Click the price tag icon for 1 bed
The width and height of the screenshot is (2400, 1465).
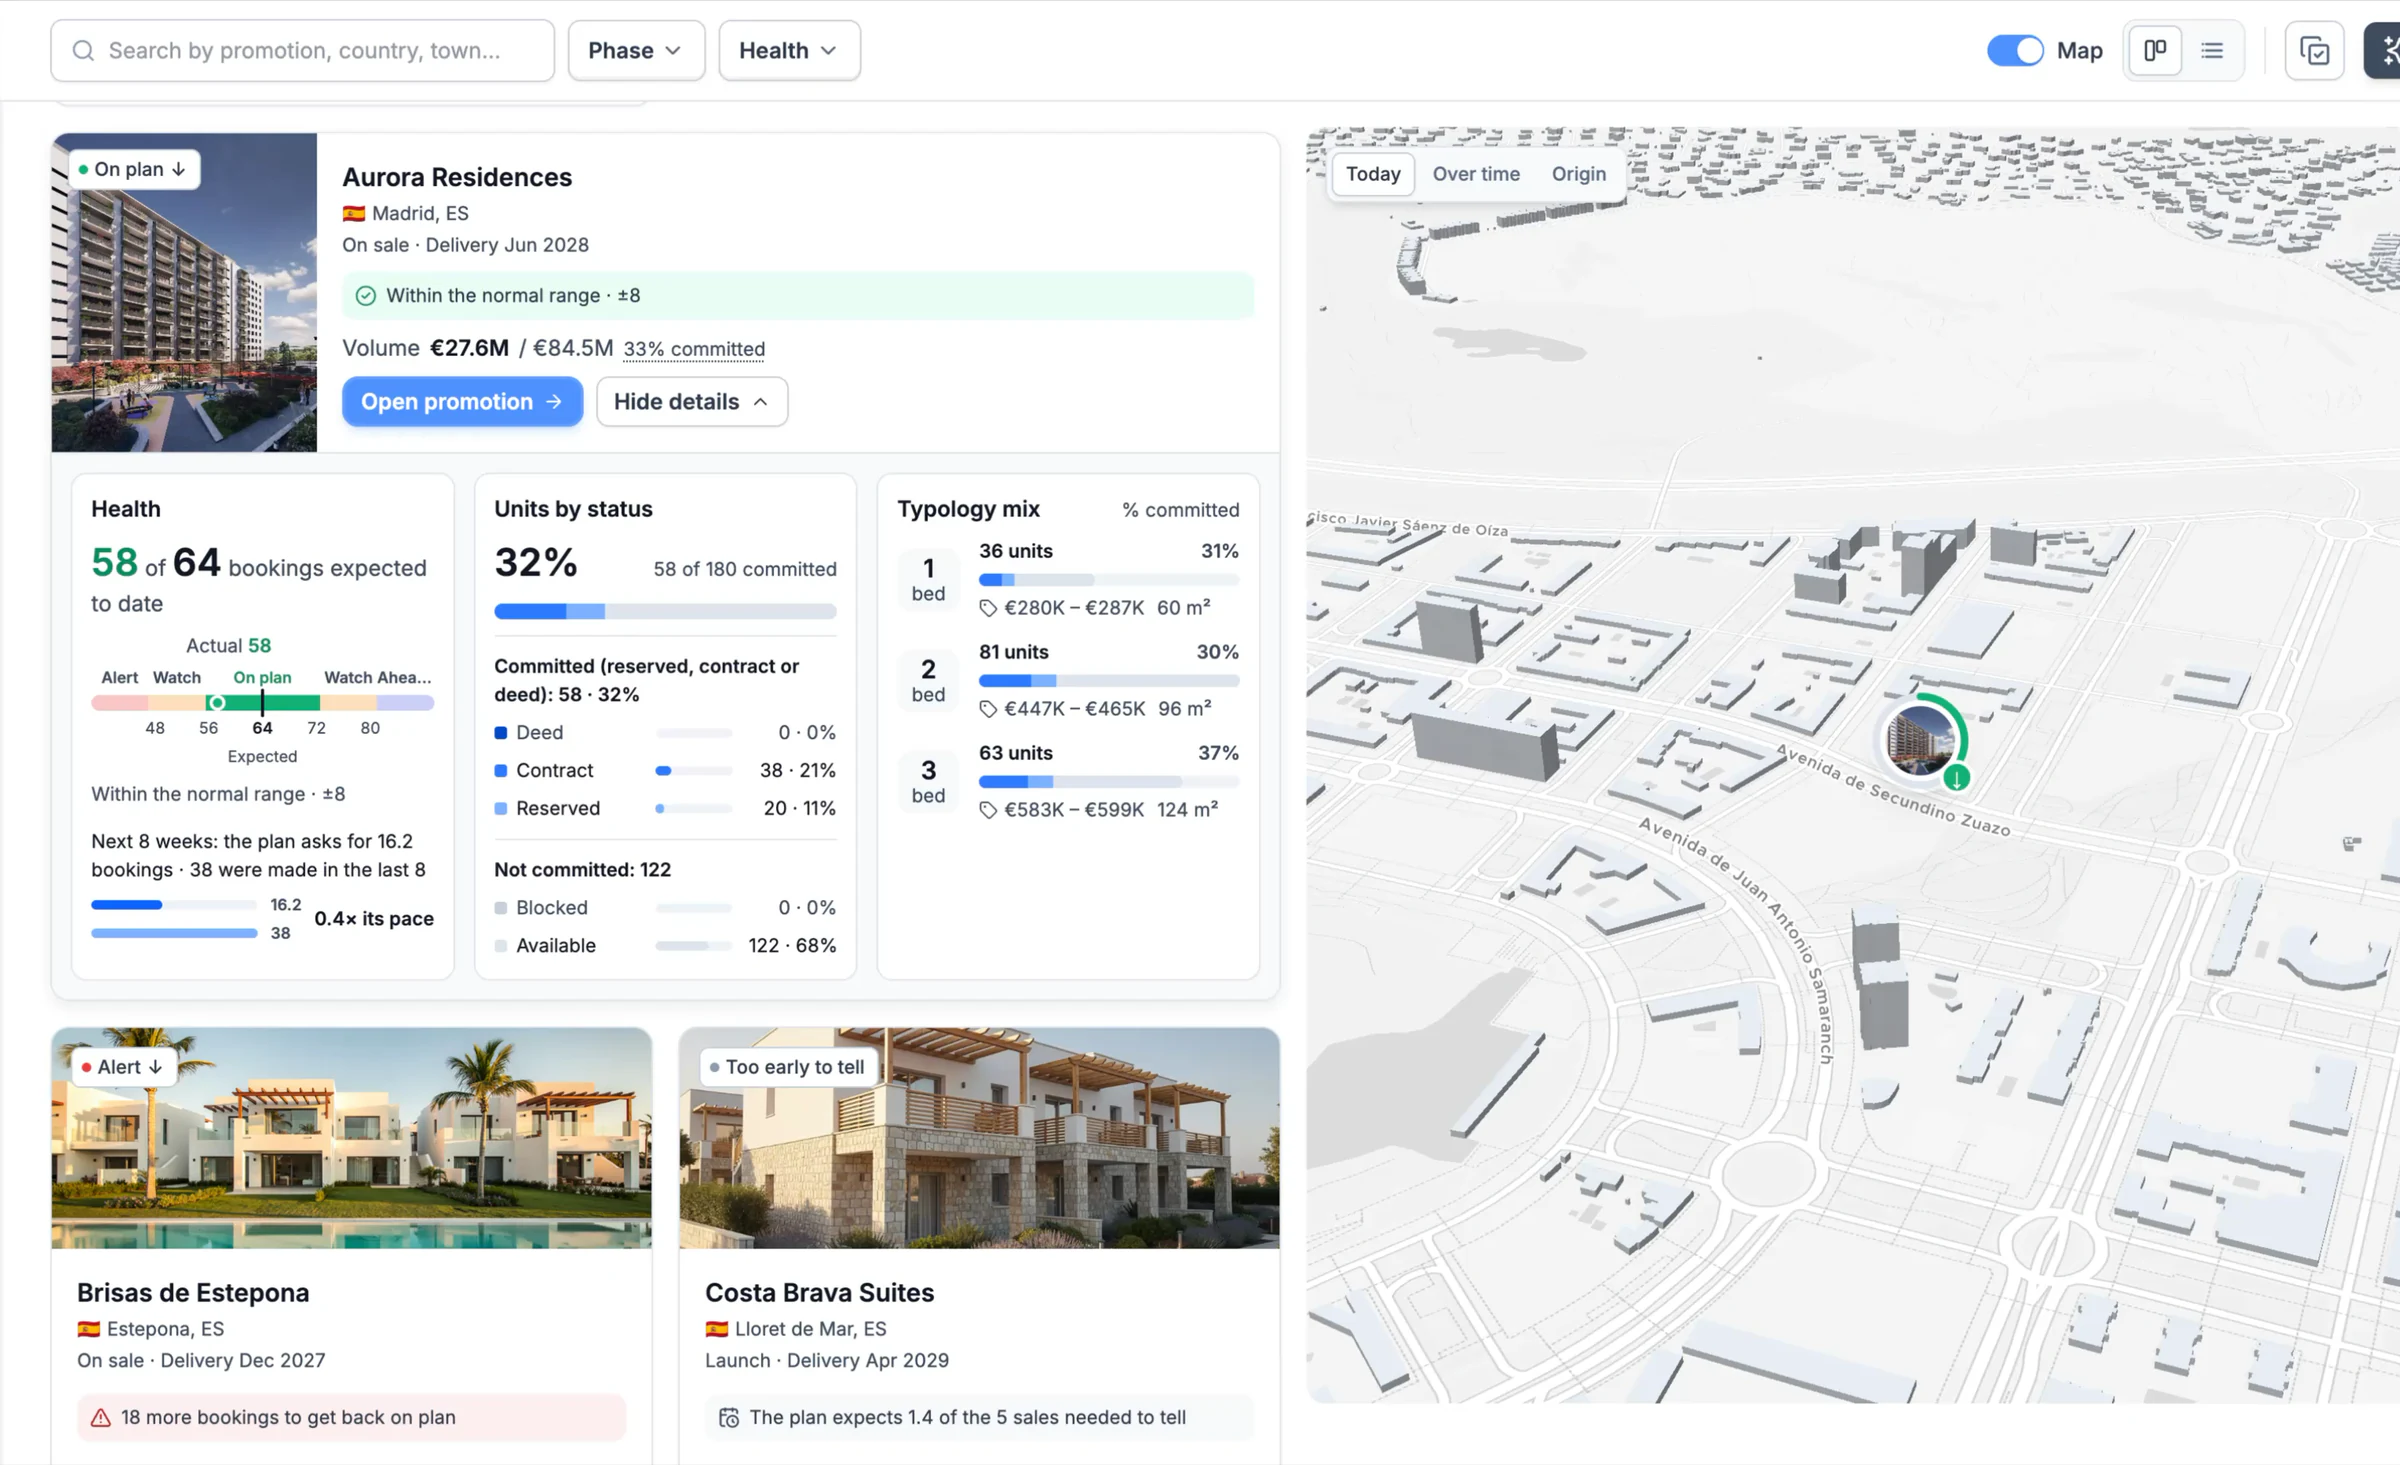(x=988, y=608)
